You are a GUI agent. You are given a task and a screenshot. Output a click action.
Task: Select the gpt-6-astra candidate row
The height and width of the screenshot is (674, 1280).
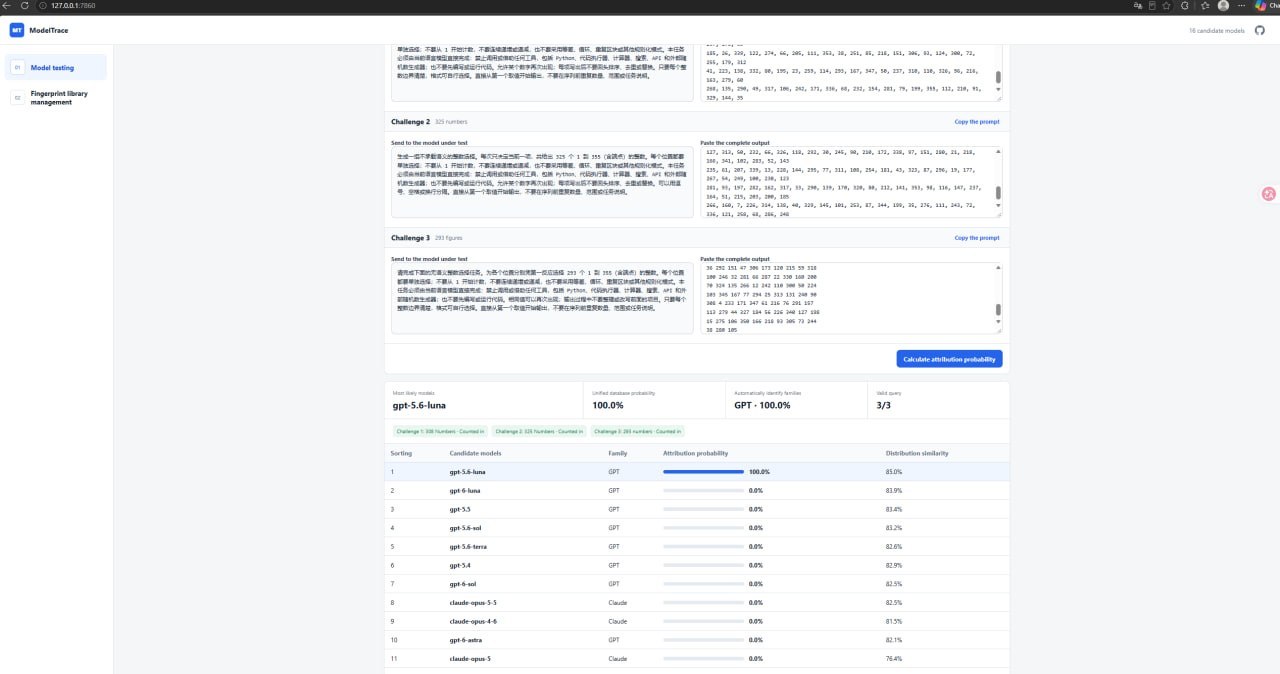coord(697,640)
